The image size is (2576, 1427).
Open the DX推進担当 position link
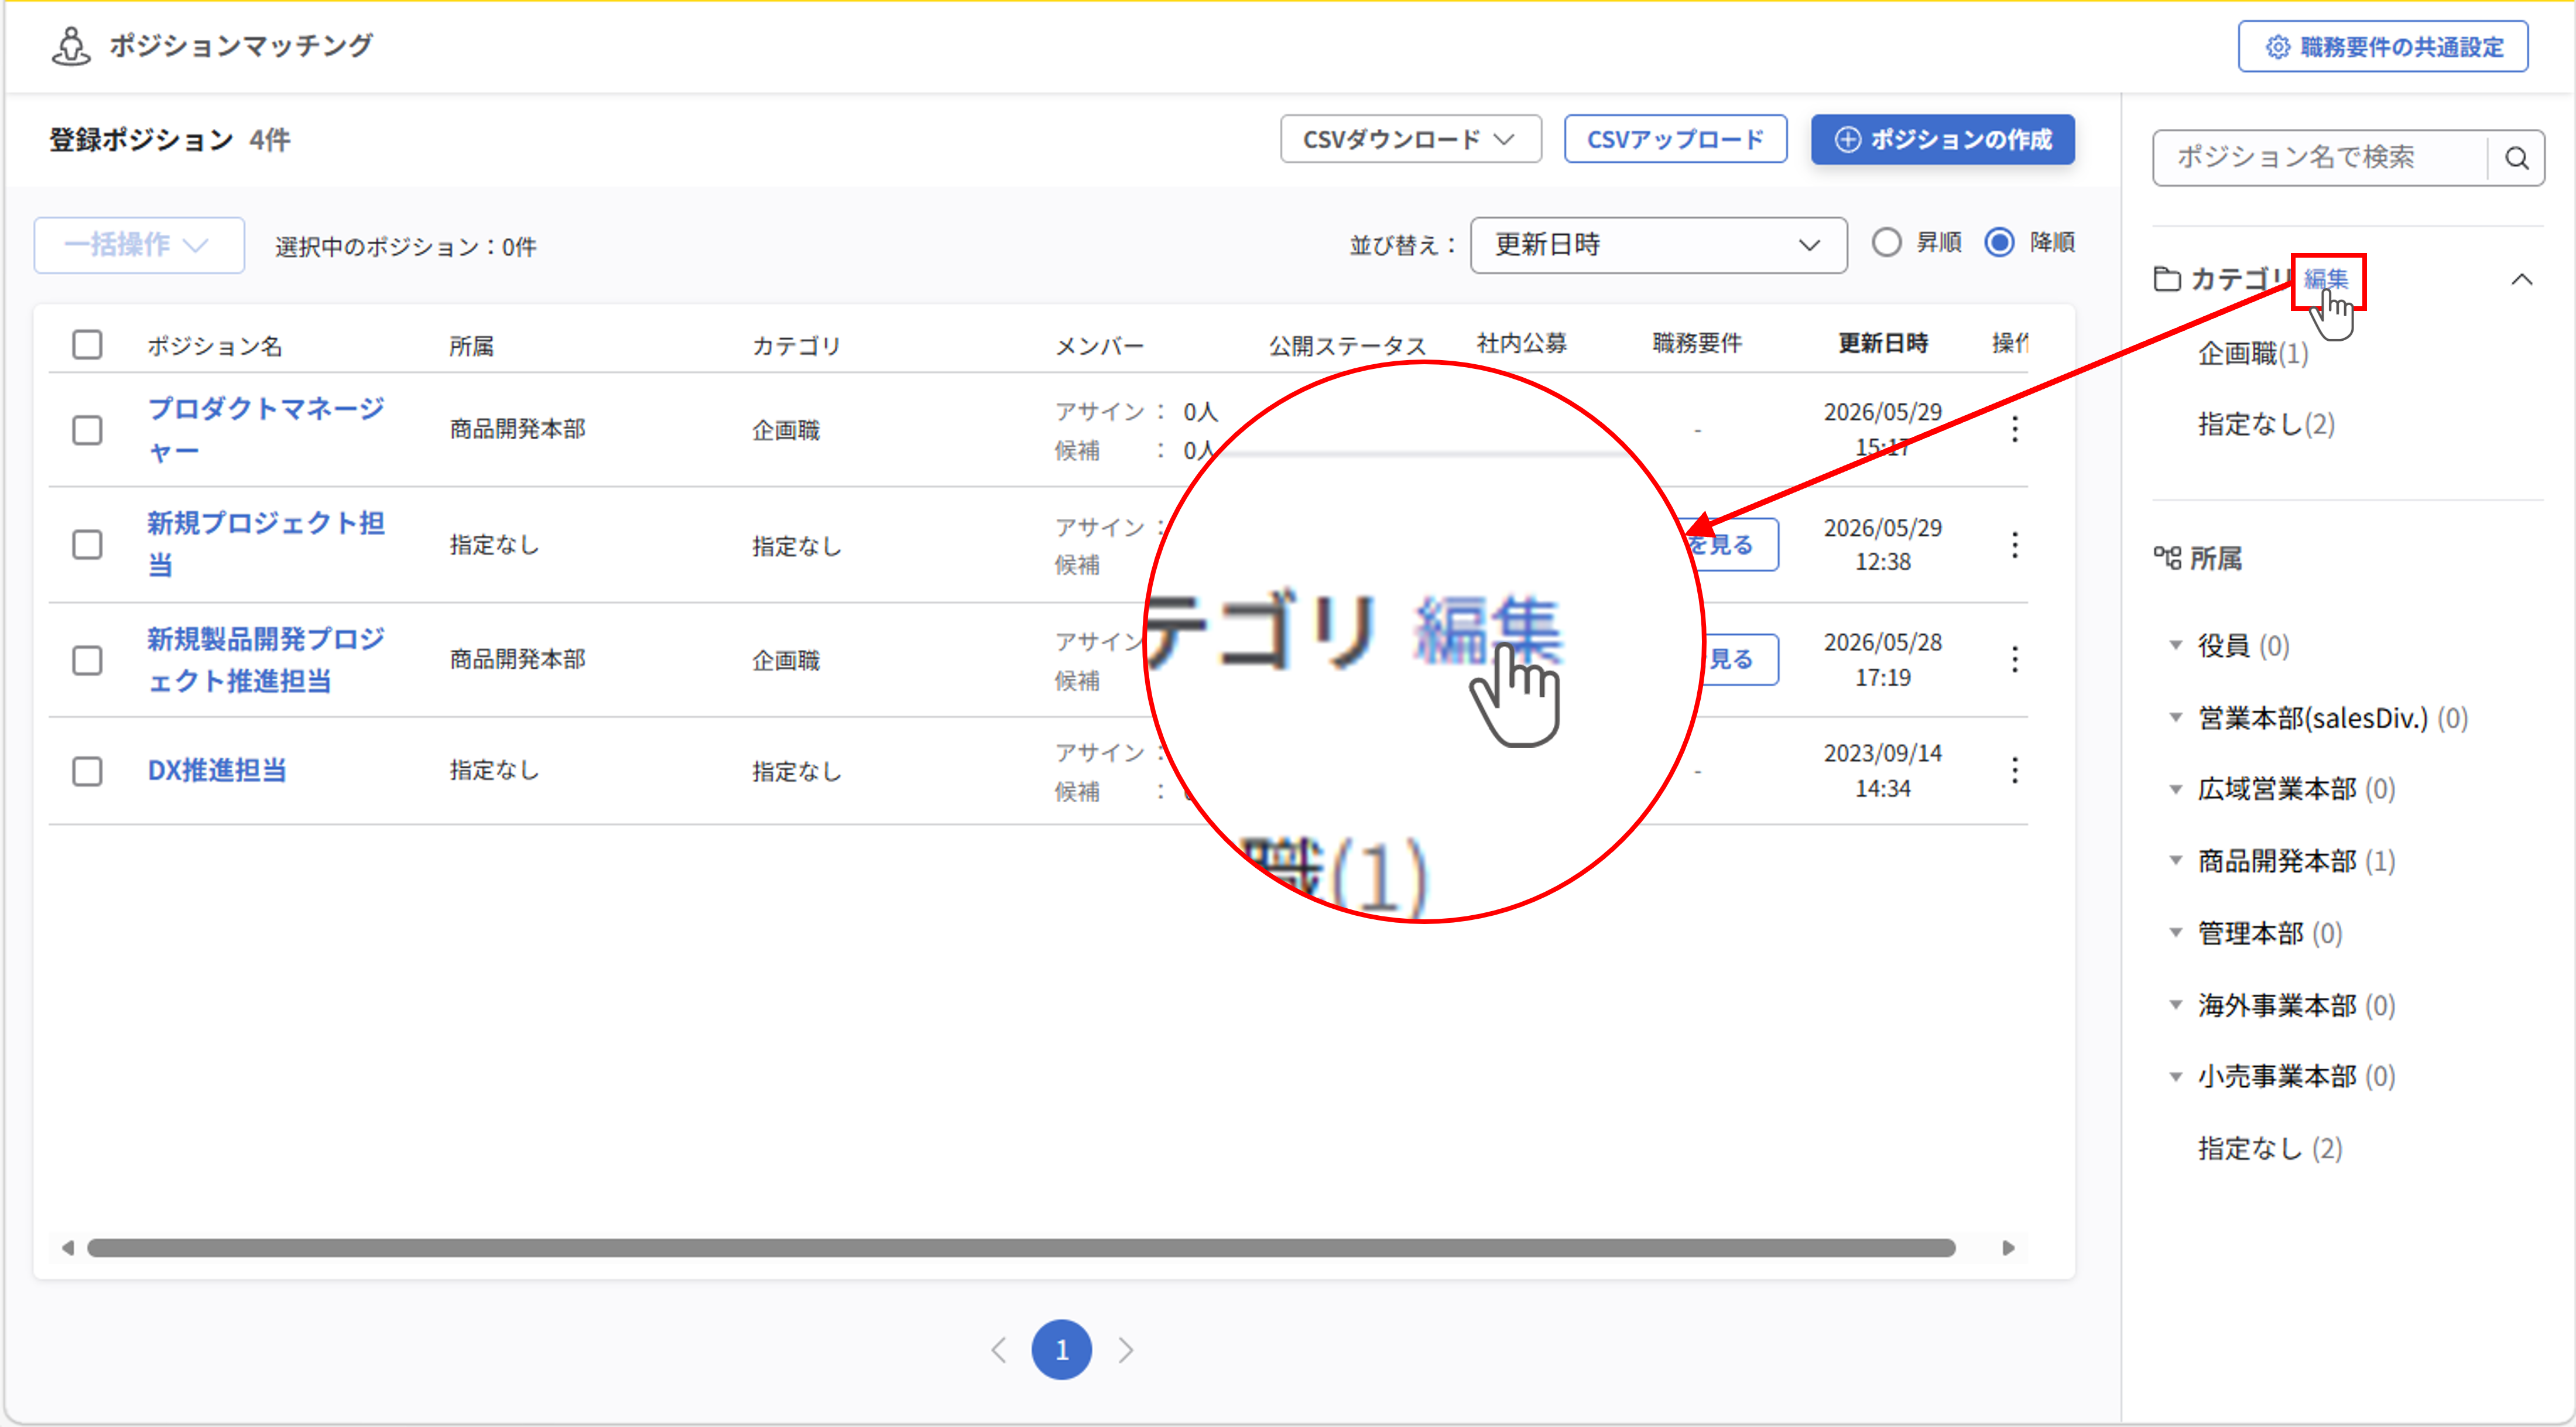217,770
